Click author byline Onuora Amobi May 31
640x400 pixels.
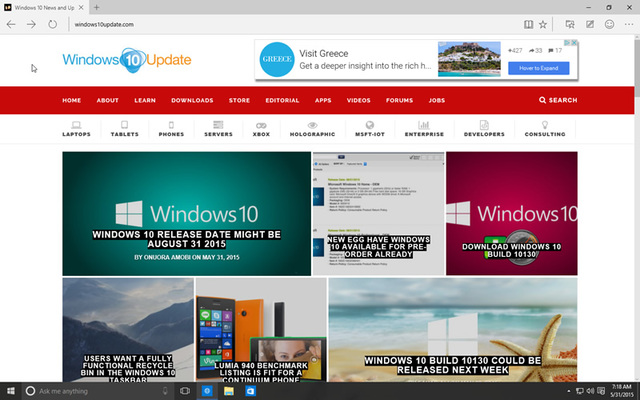(187, 258)
